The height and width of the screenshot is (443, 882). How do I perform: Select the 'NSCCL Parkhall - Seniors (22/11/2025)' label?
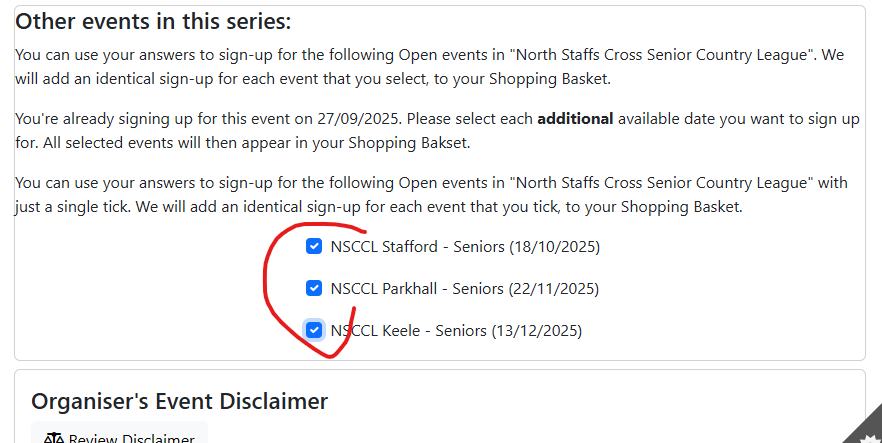(x=465, y=289)
